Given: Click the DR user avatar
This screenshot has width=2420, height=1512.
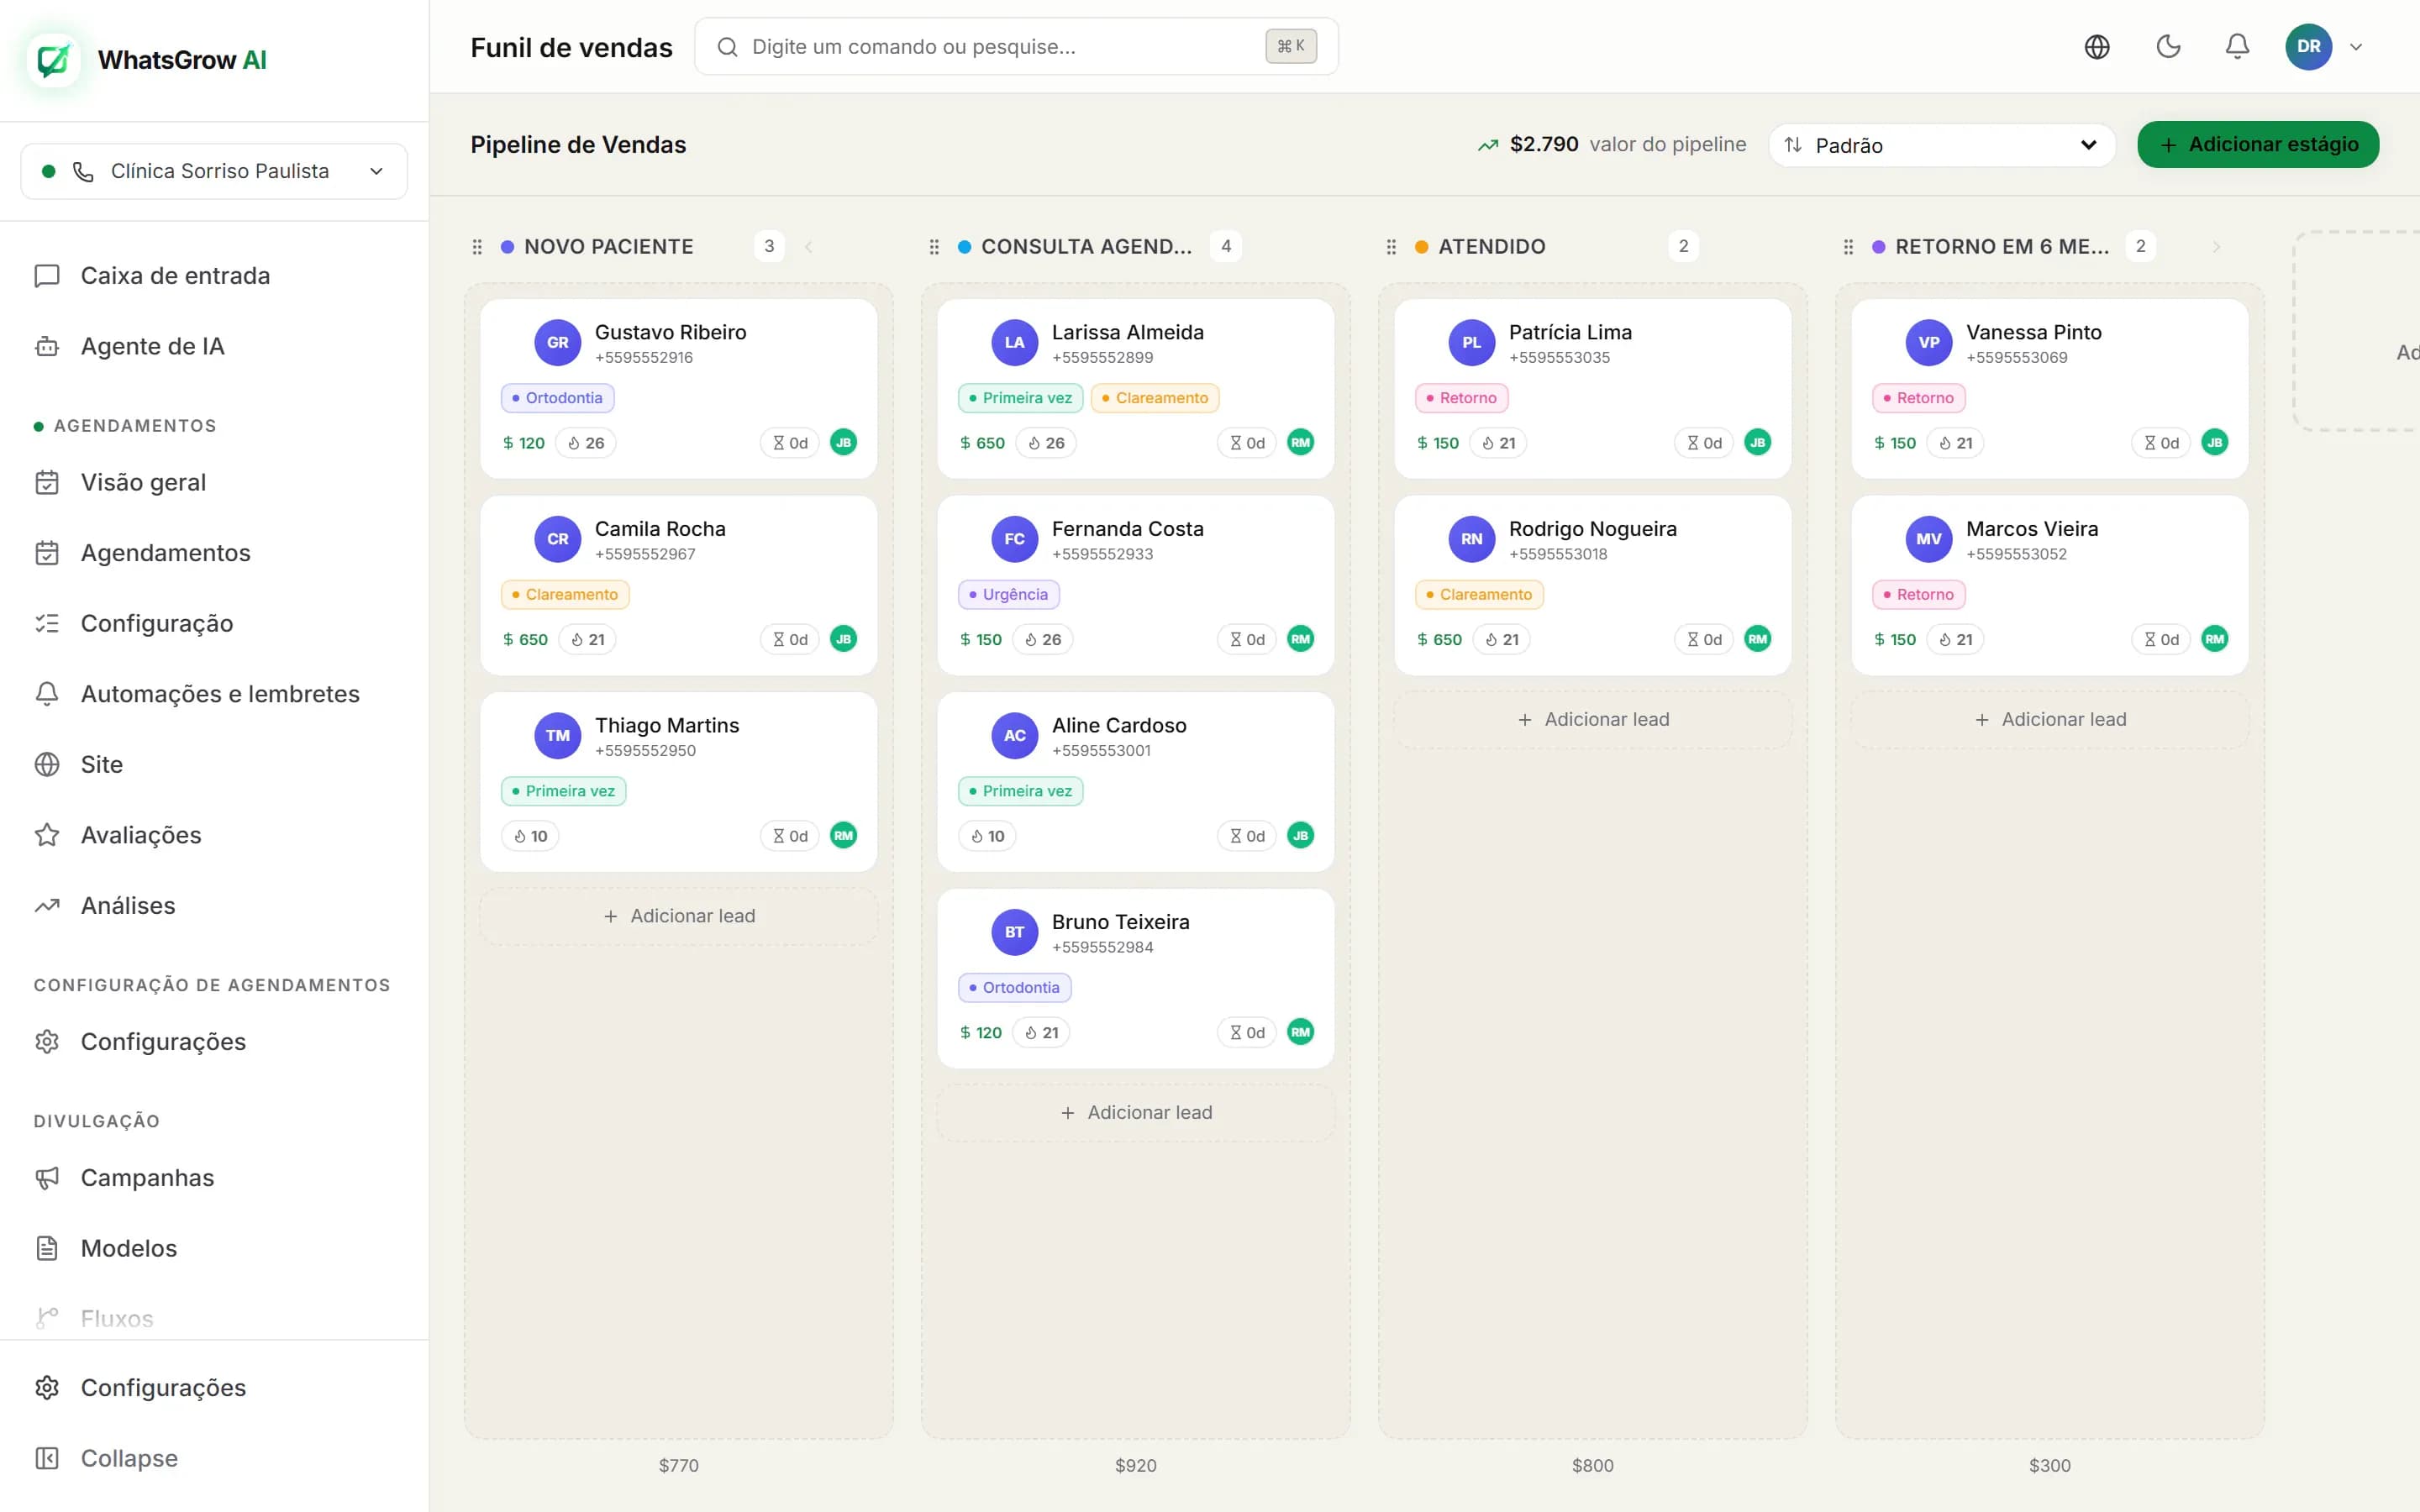Looking at the screenshot, I should [2308, 47].
